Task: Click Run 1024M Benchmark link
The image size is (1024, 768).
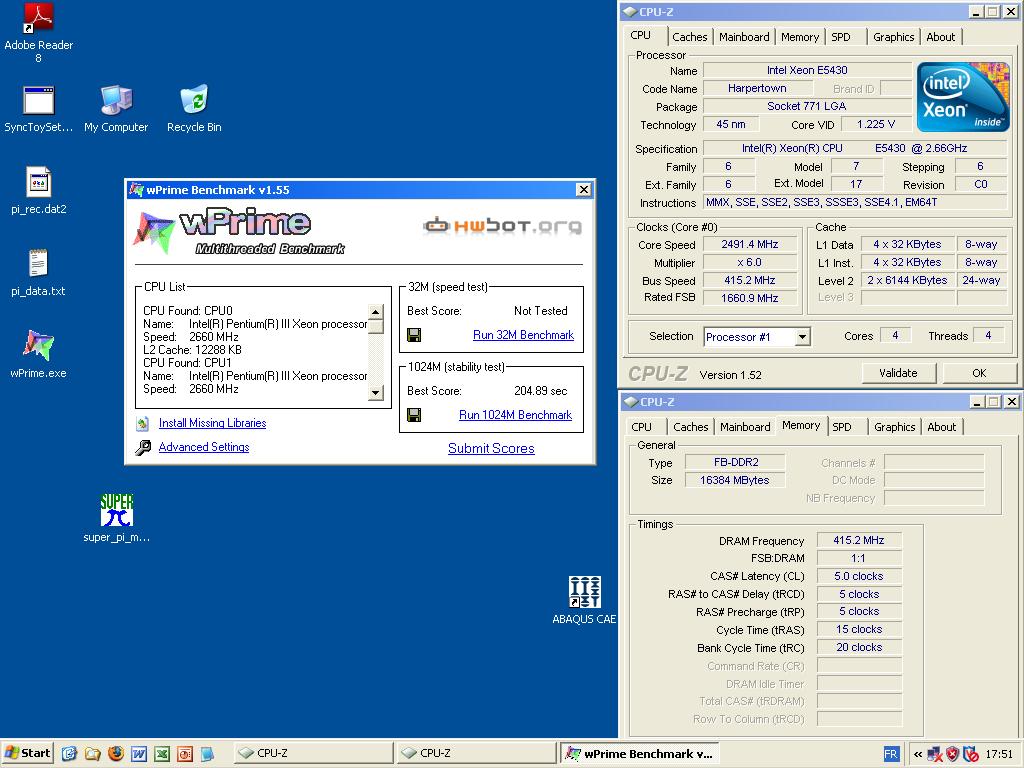Action: 515,415
